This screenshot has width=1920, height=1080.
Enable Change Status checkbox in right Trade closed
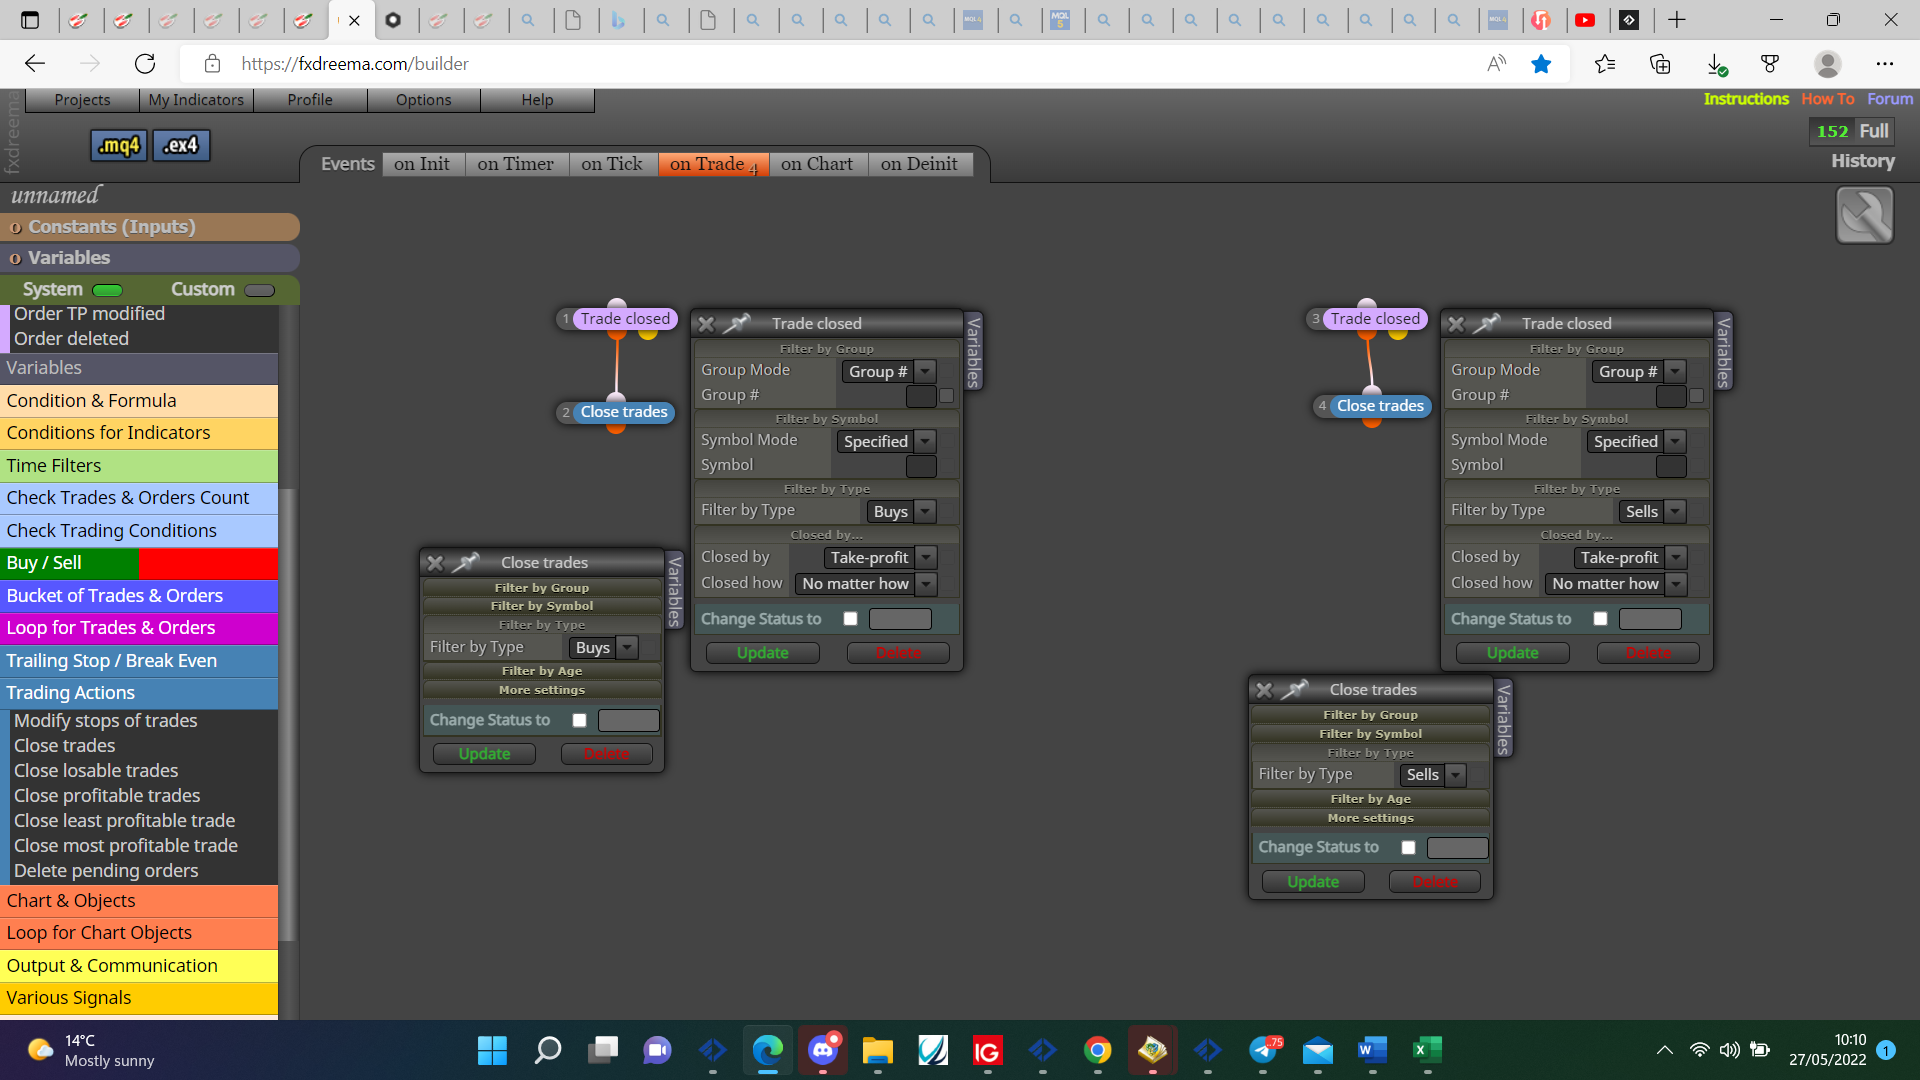(x=1600, y=619)
